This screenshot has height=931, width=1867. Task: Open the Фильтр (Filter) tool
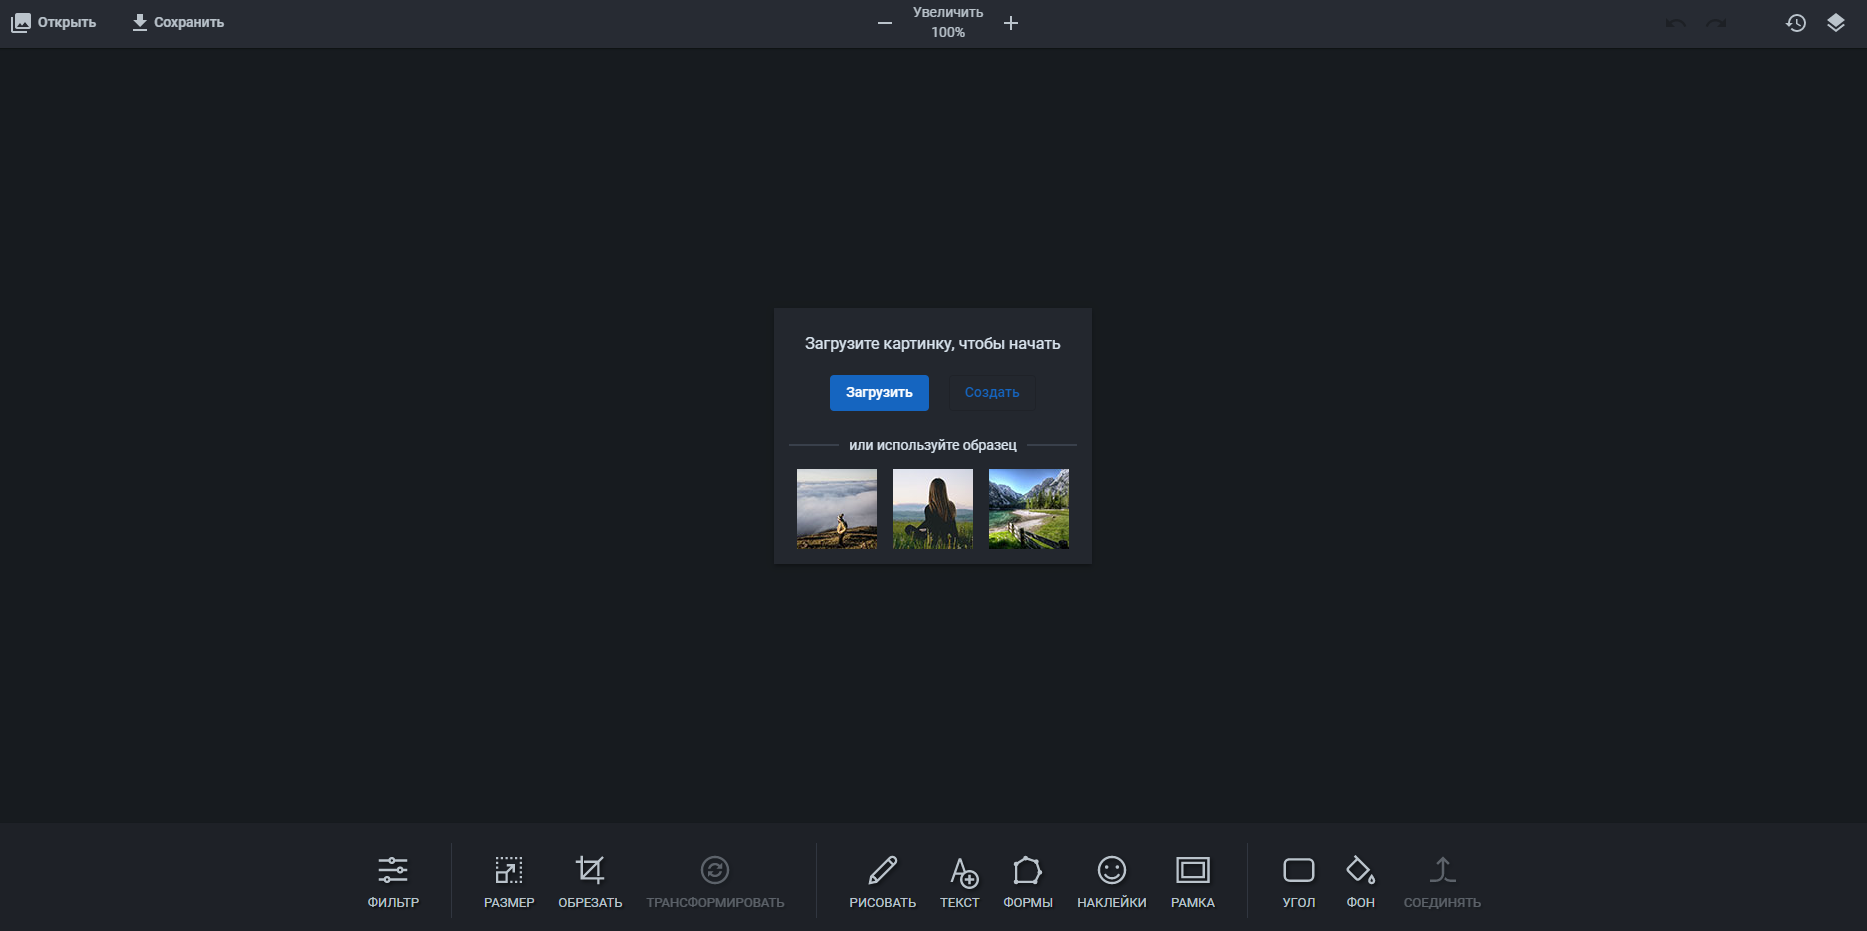393,881
